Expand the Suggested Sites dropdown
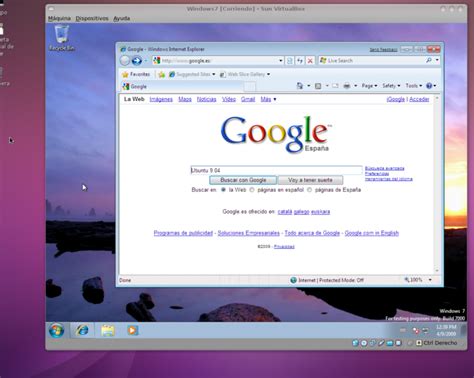This screenshot has height=378, width=474. (214, 74)
